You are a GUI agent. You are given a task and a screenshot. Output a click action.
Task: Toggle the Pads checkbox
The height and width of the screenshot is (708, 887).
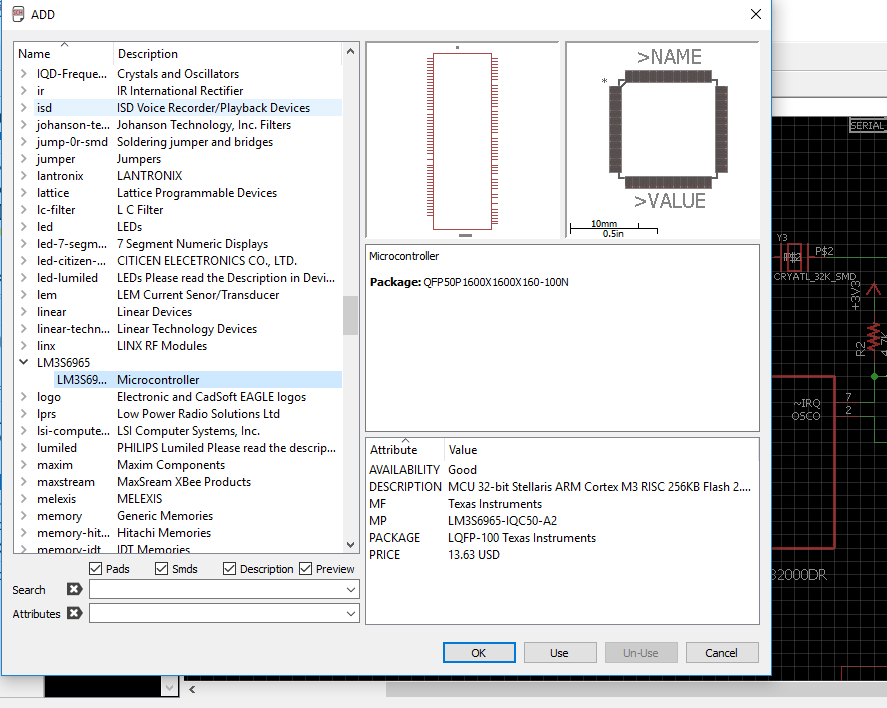(x=96, y=568)
